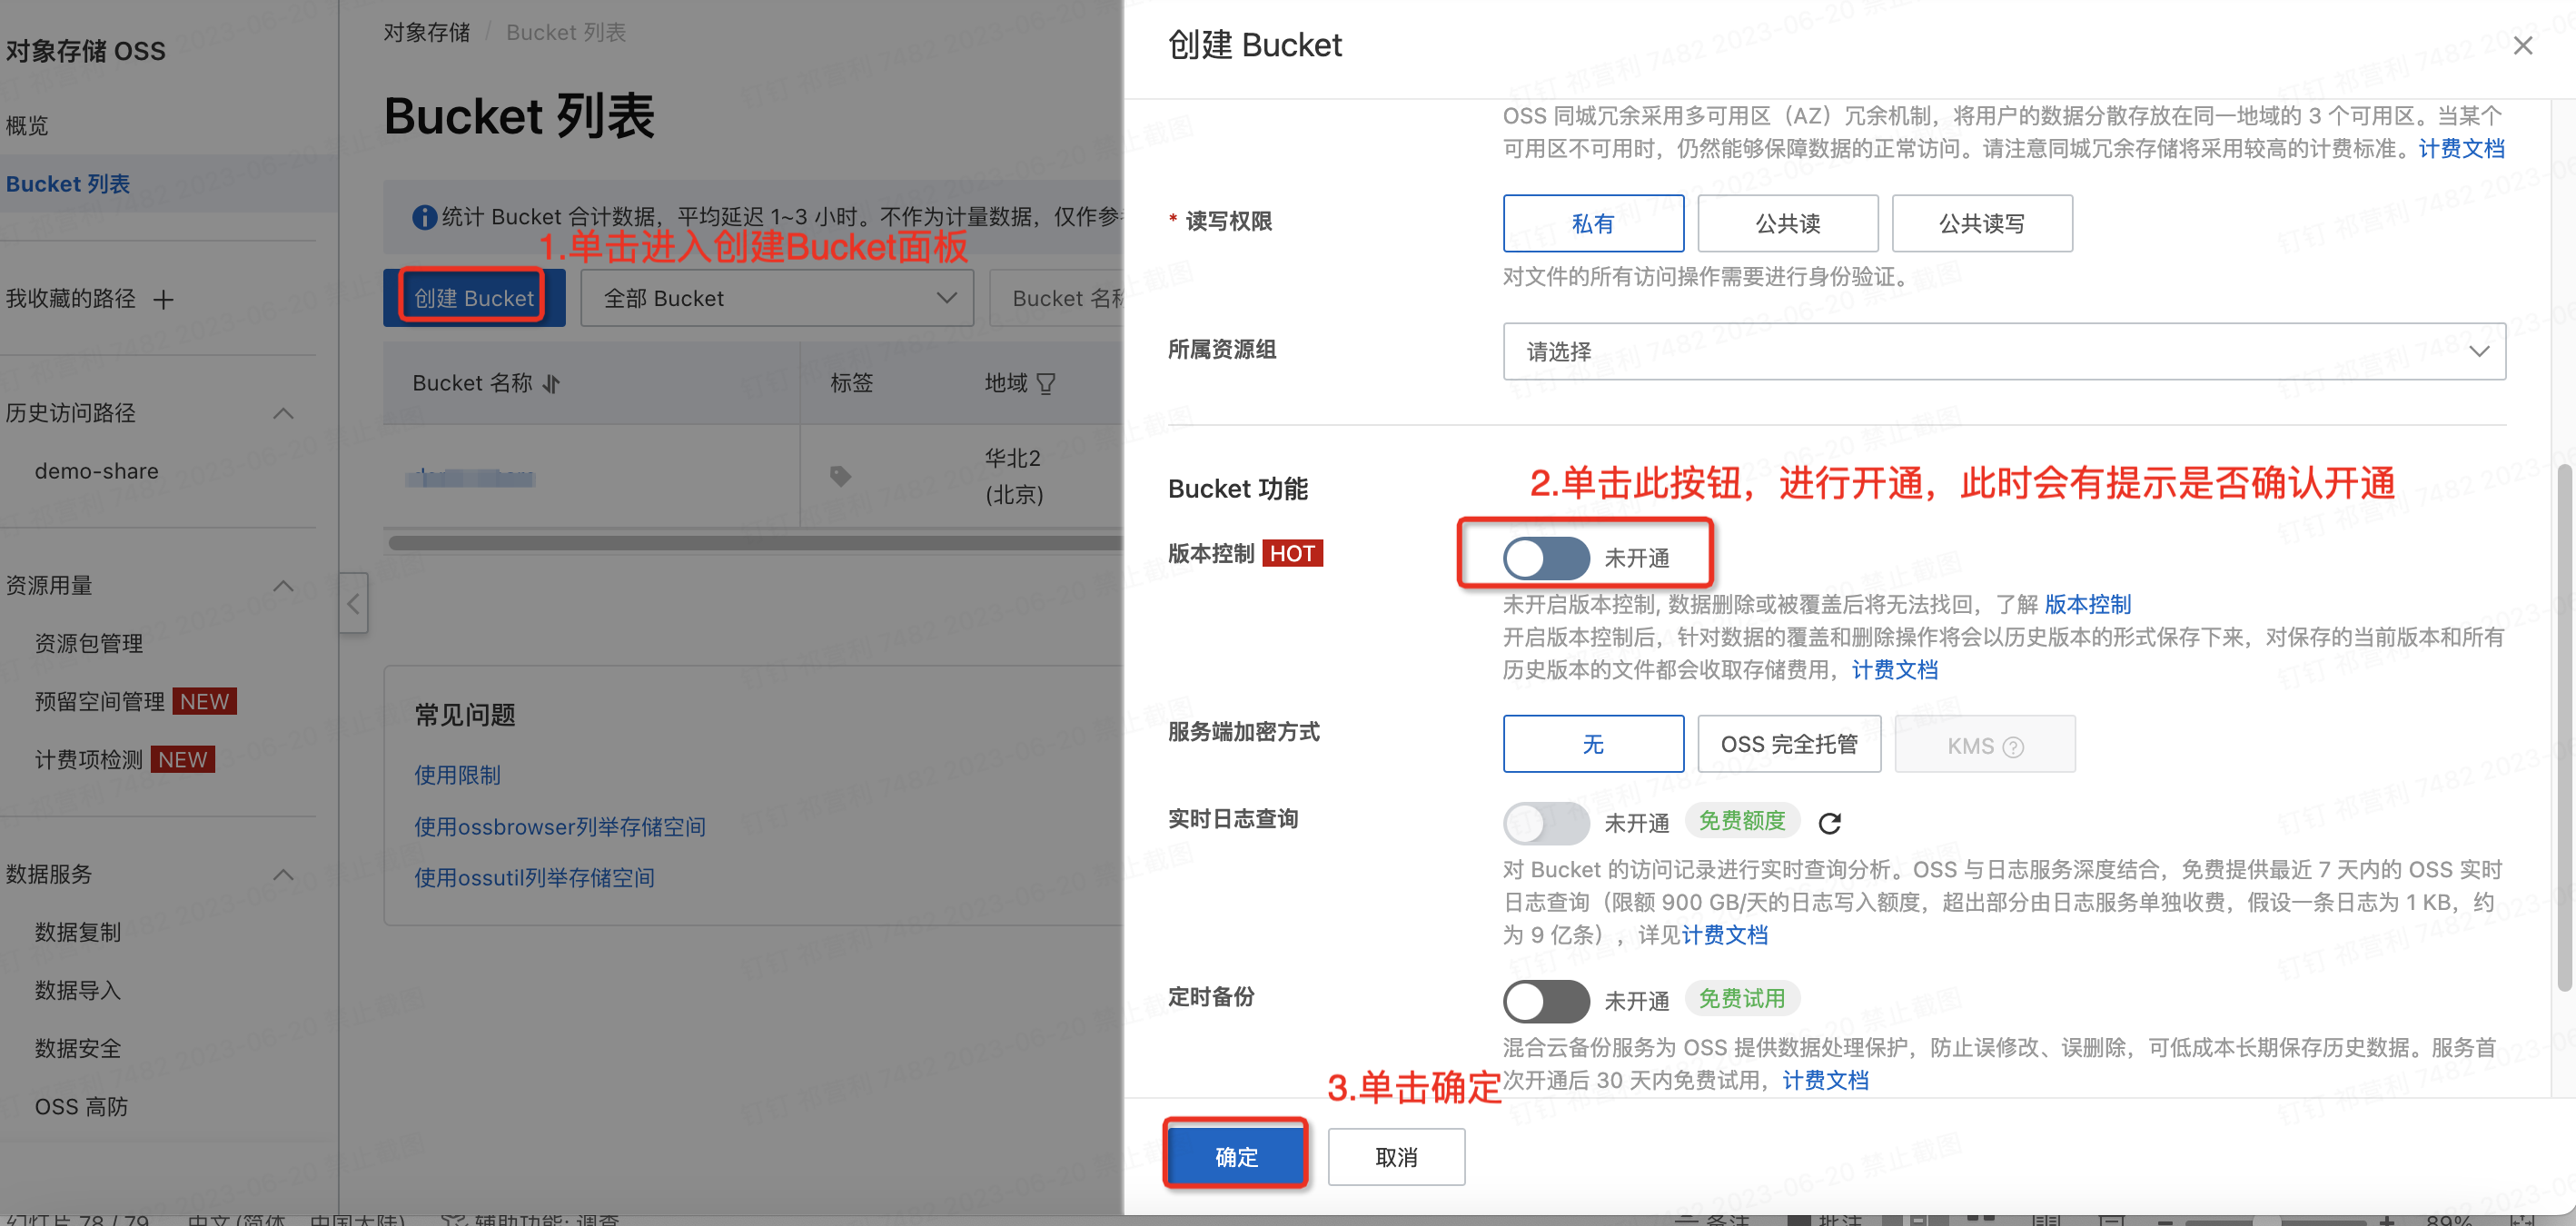2576x1226 pixels.
Task: Open the 全部 Bucket filter dropdown
Action: [777, 298]
